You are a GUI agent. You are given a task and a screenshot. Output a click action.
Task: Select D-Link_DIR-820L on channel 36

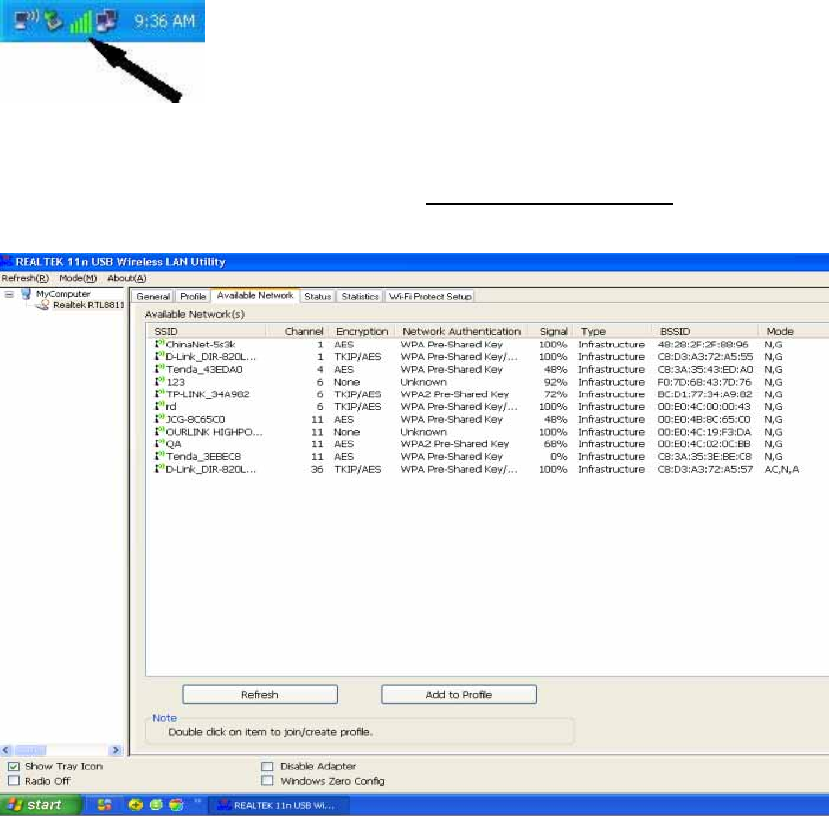[x=476, y=469]
